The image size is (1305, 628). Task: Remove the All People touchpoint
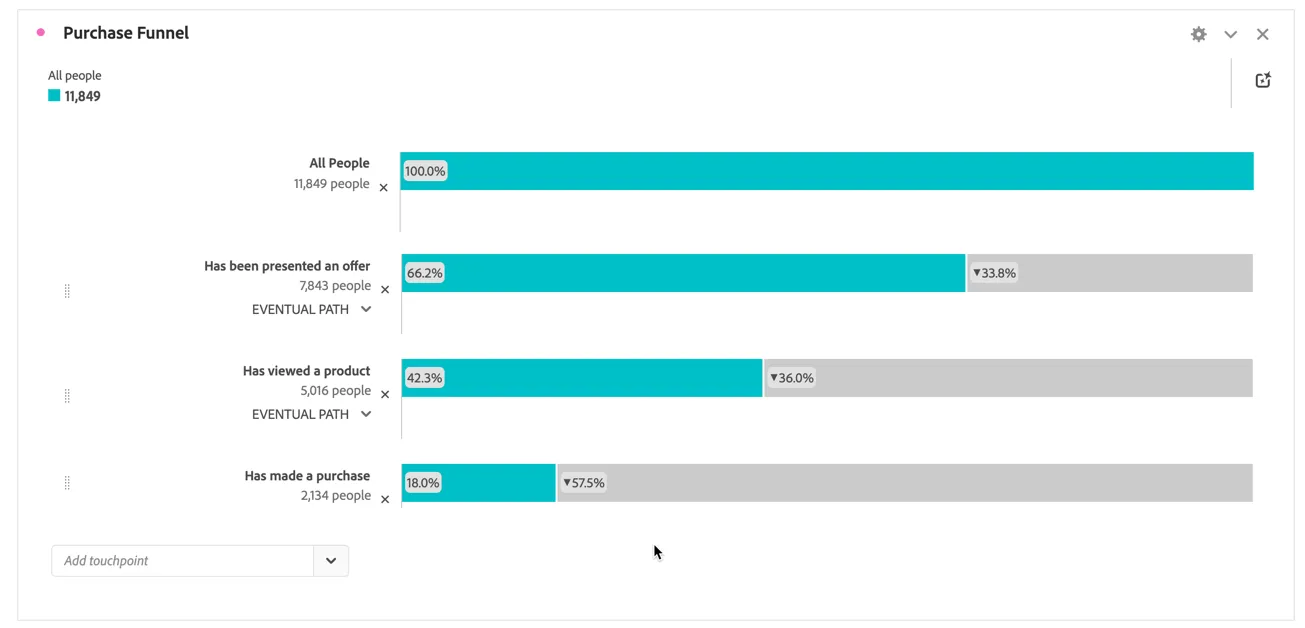(x=383, y=188)
